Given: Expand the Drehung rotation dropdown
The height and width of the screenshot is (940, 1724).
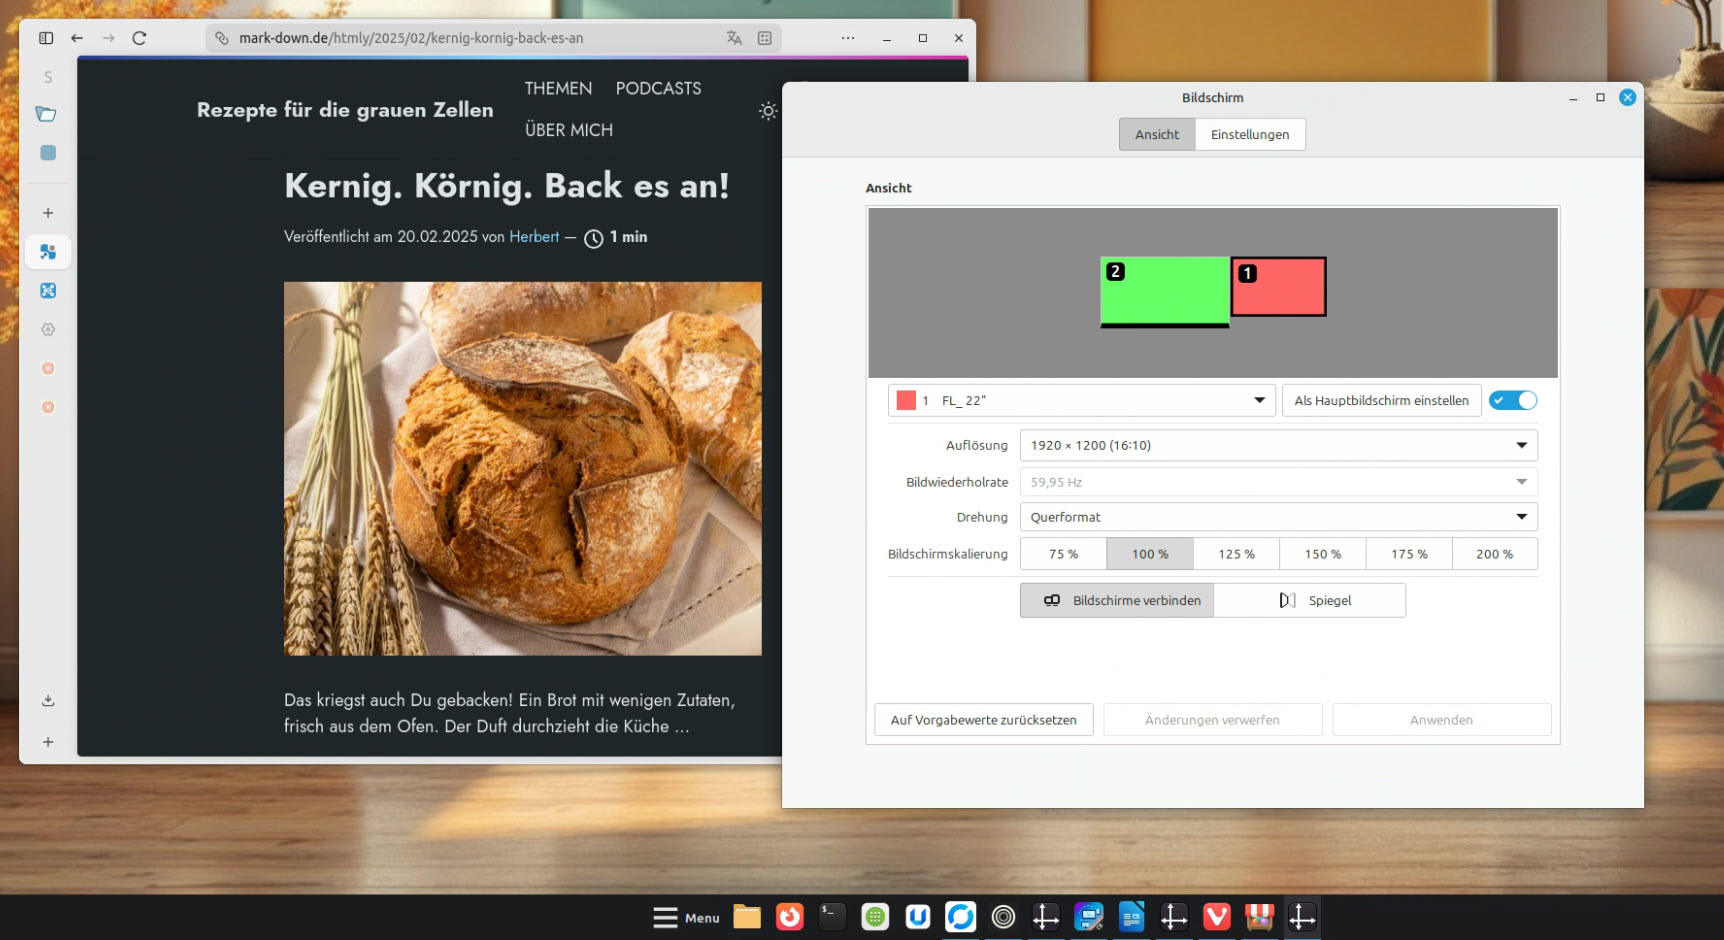Looking at the screenshot, I should 1278,517.
